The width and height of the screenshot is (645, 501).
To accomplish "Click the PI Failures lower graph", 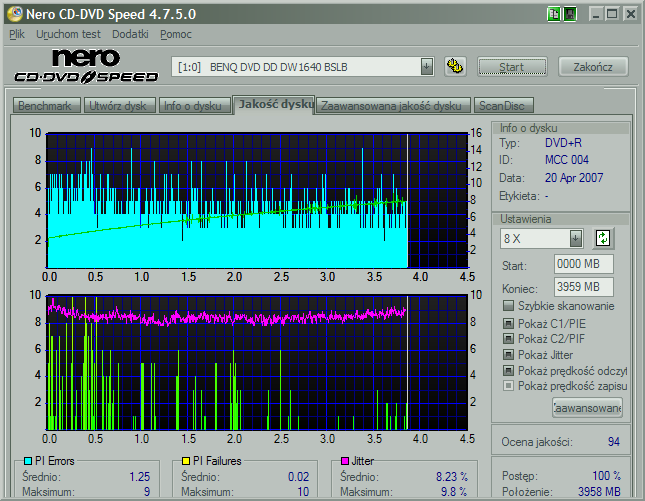I will coord(258,362).
